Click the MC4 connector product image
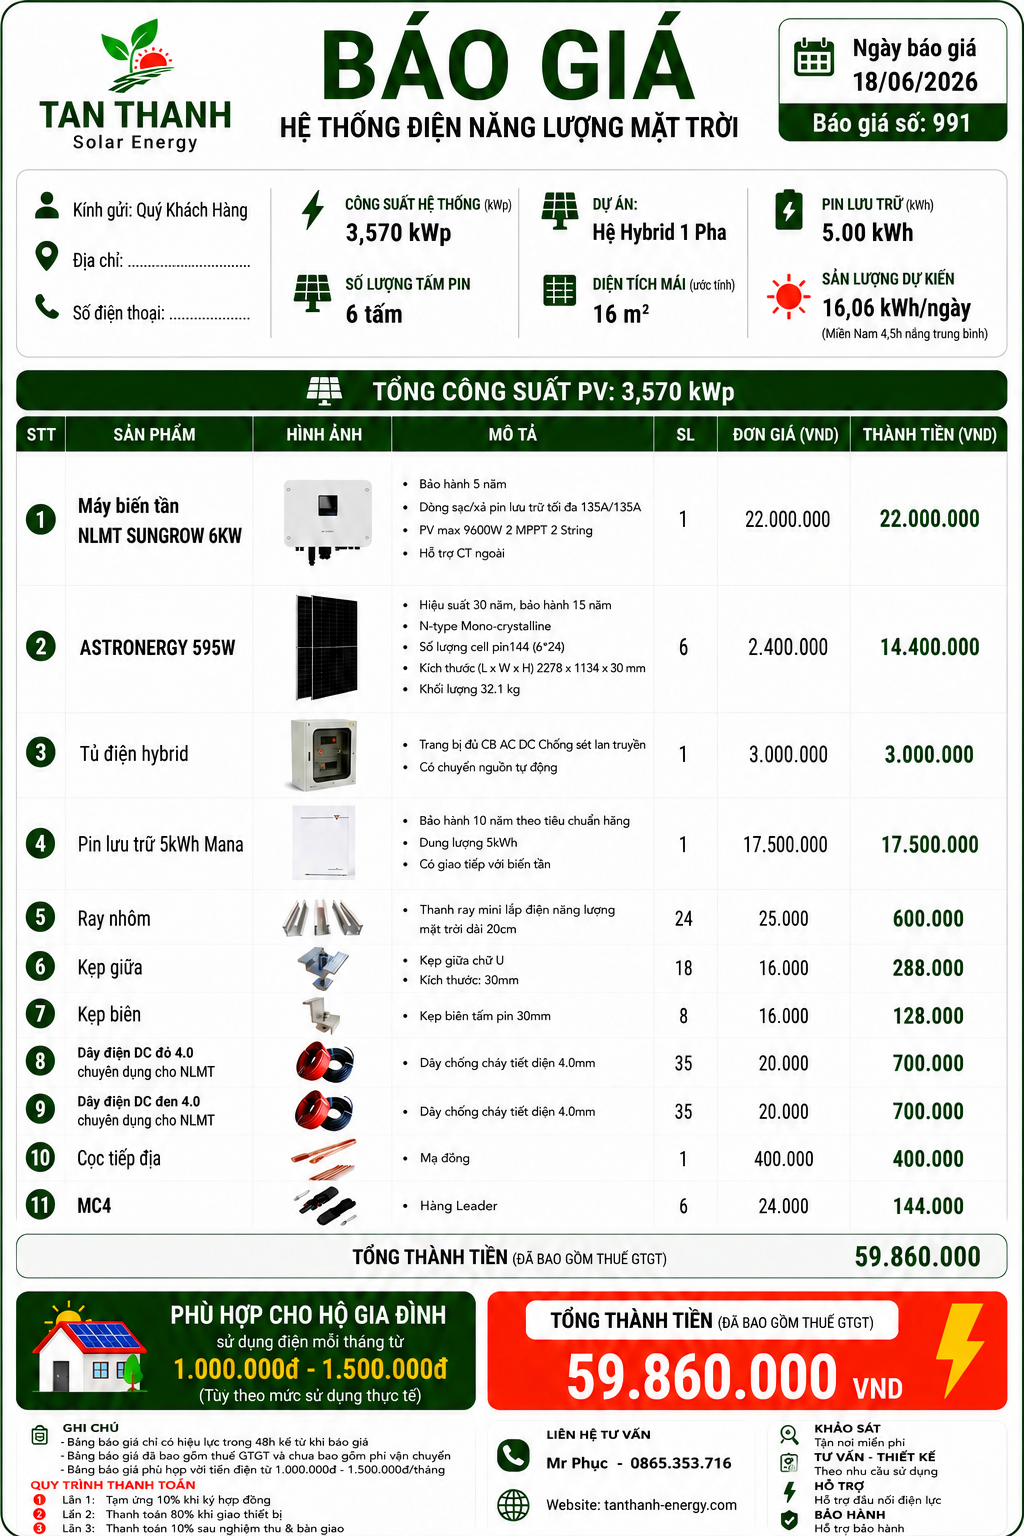Screen dimensions: 1024x1536 coord(326,1204)
